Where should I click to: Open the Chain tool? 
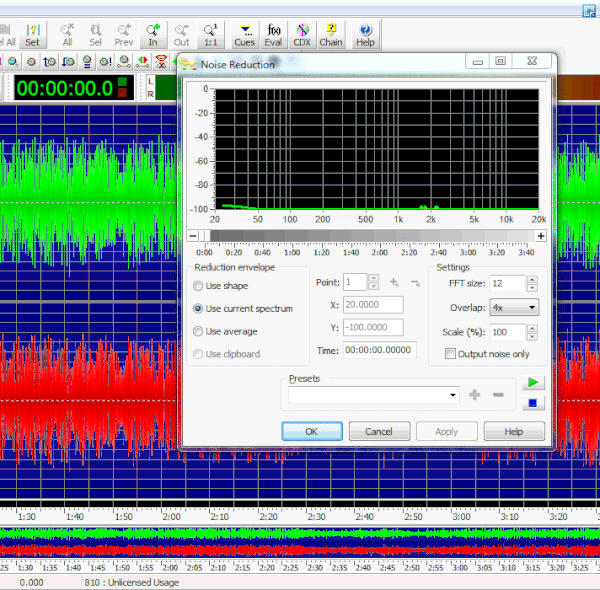pos(331,35)
